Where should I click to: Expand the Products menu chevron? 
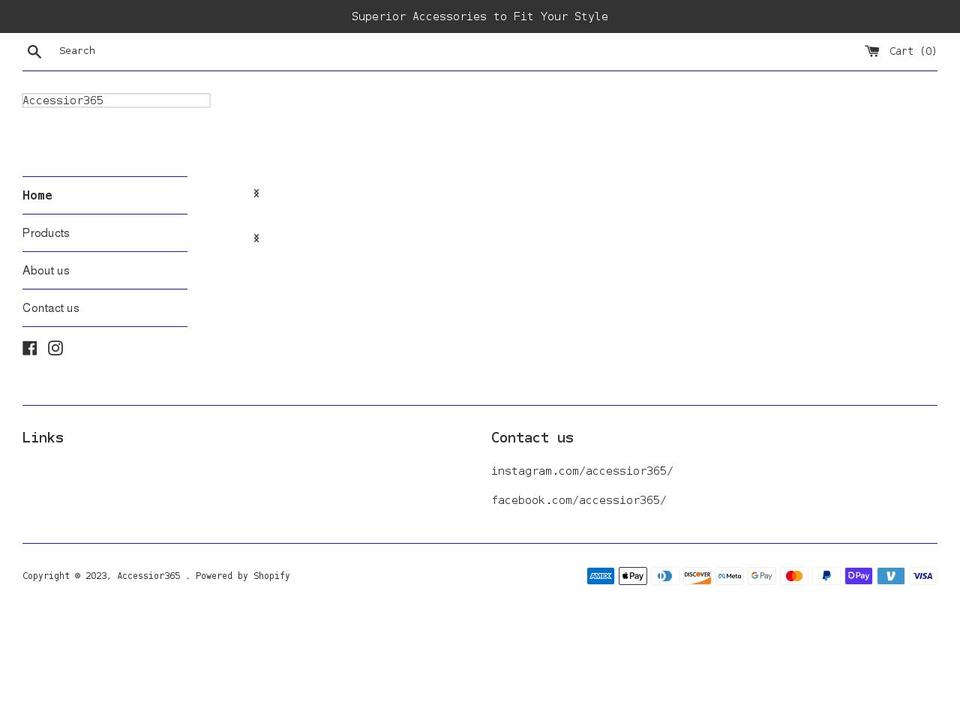pyautogui.click(x=256, y=238)
